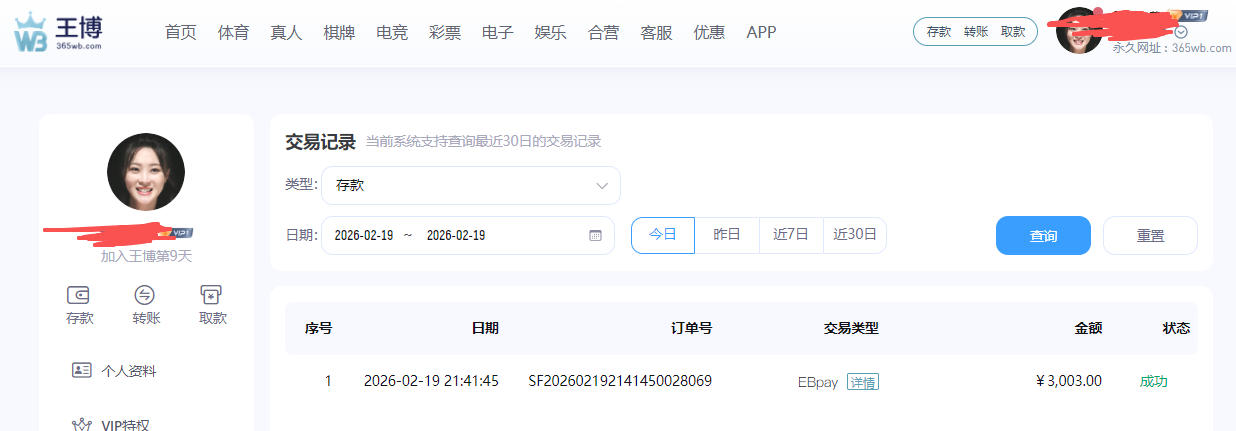Select the 近7日 date range option

pos(791,235)
